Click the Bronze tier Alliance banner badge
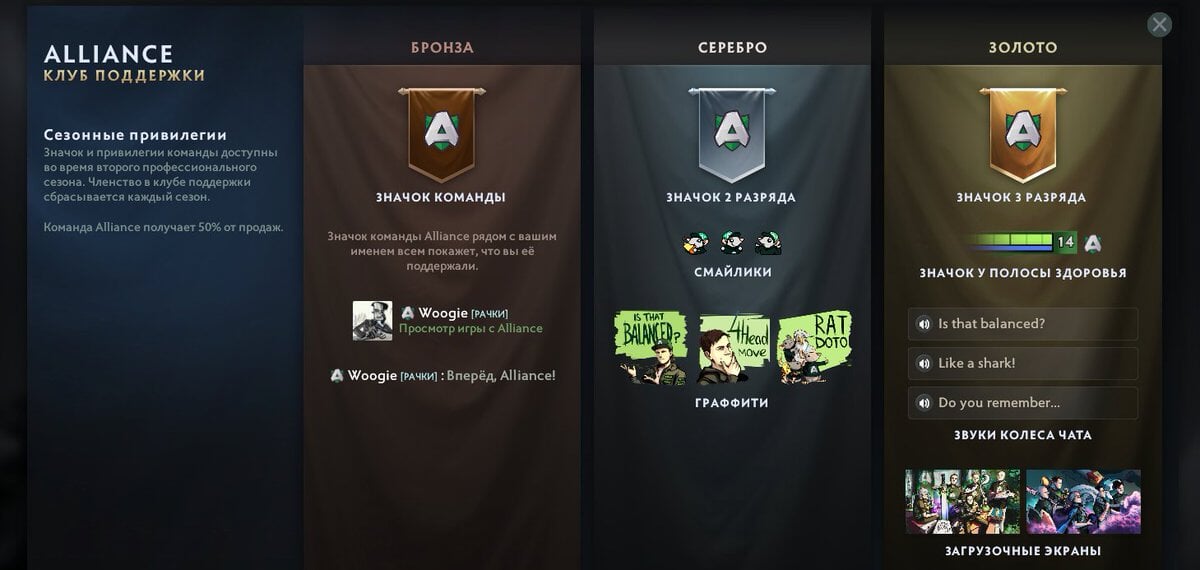The height and width of the screenshot is (570, 1200). [441, 133]
